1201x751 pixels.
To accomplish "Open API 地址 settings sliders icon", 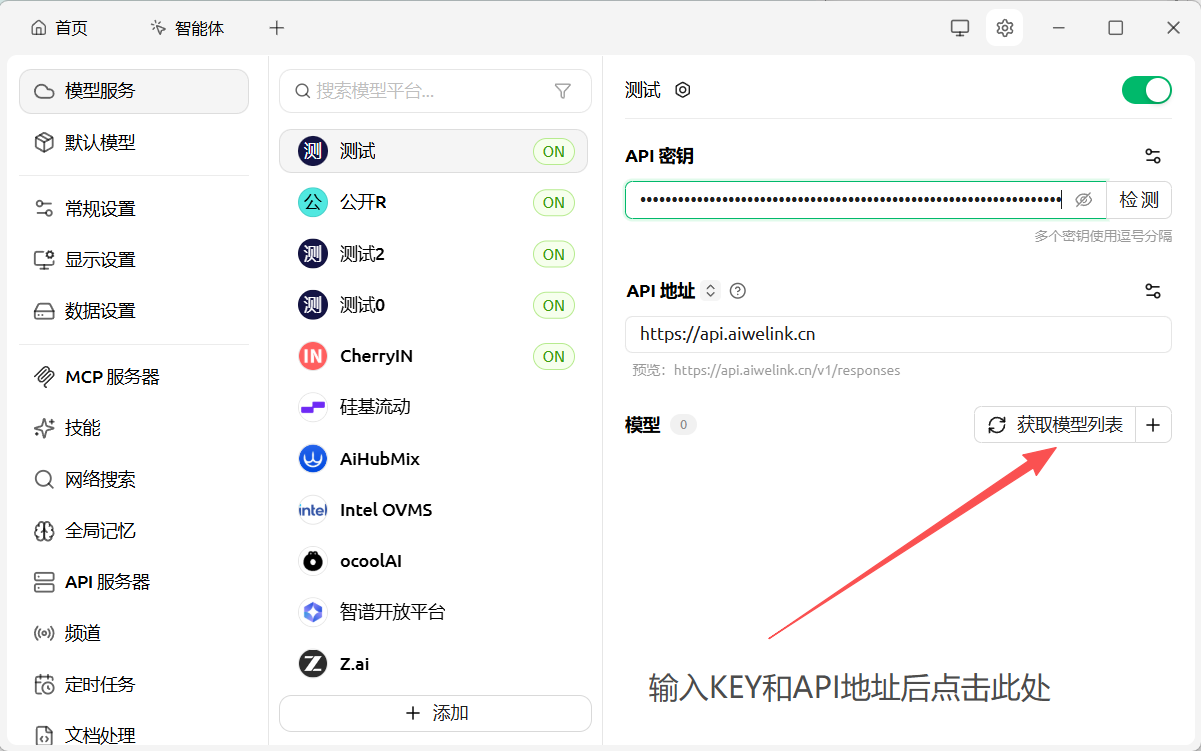I will point(1153,291).
